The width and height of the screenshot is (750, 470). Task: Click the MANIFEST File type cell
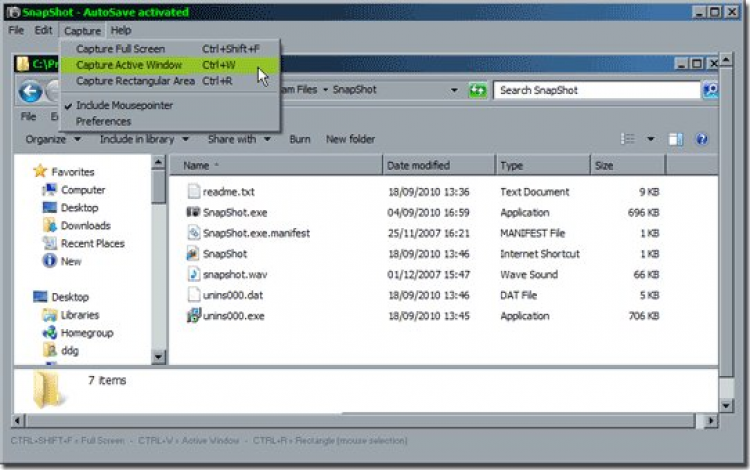532,233
